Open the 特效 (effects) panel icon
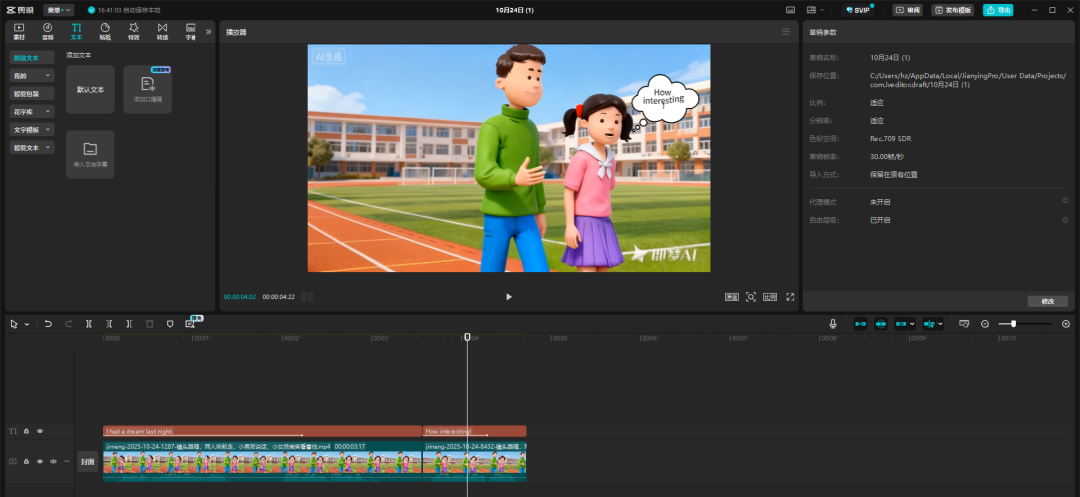This screenshot has width=1080, height=497. pos(133,31)
